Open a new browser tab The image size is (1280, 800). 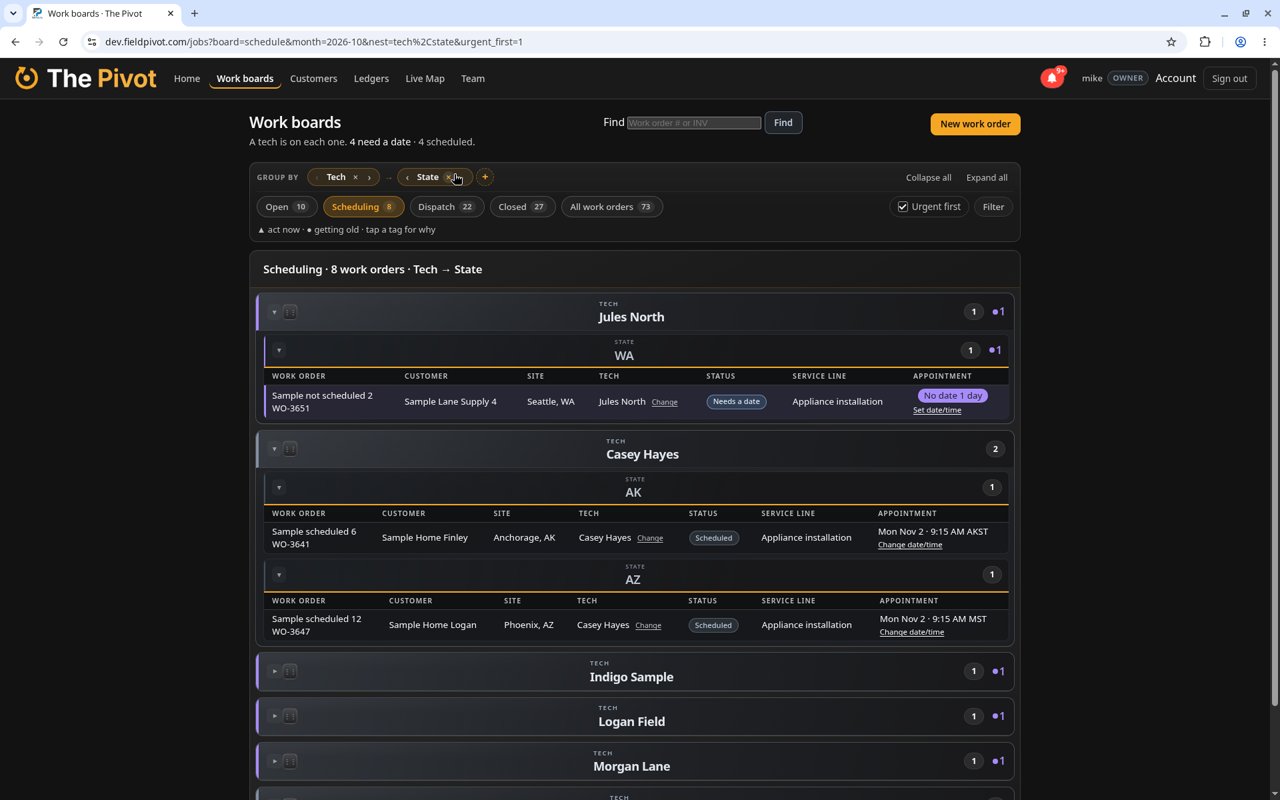coord(195,14)
